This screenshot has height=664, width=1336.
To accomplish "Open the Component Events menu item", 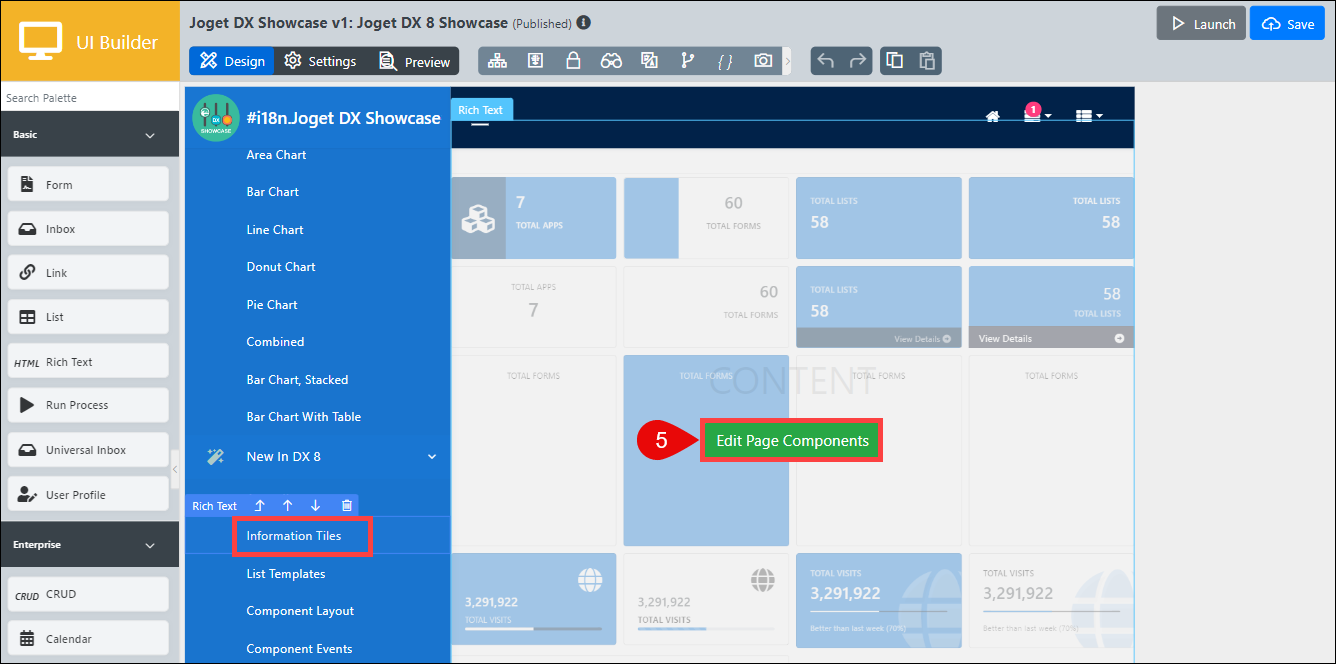I will (x=299, y=649).
